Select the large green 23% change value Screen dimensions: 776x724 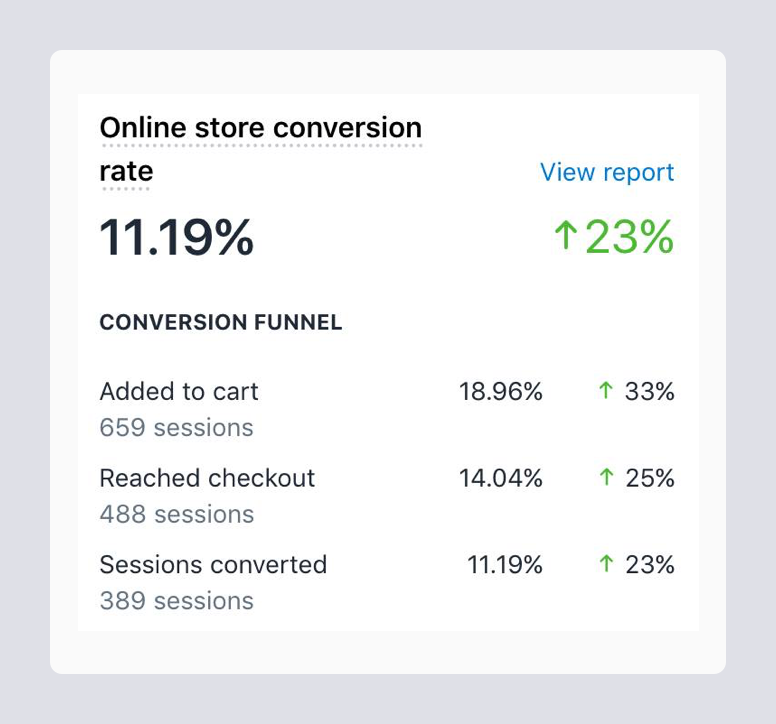point(629,238)
